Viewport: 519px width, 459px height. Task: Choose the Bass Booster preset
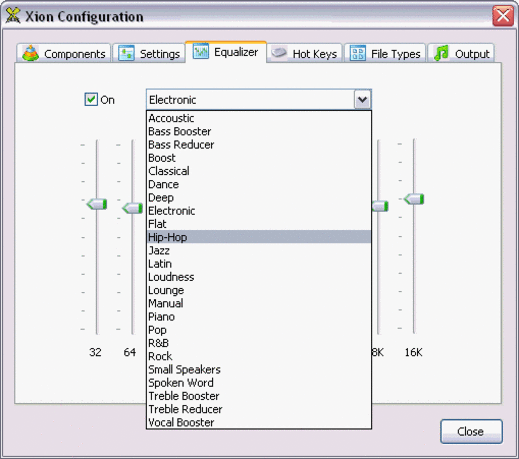(259, 131)
